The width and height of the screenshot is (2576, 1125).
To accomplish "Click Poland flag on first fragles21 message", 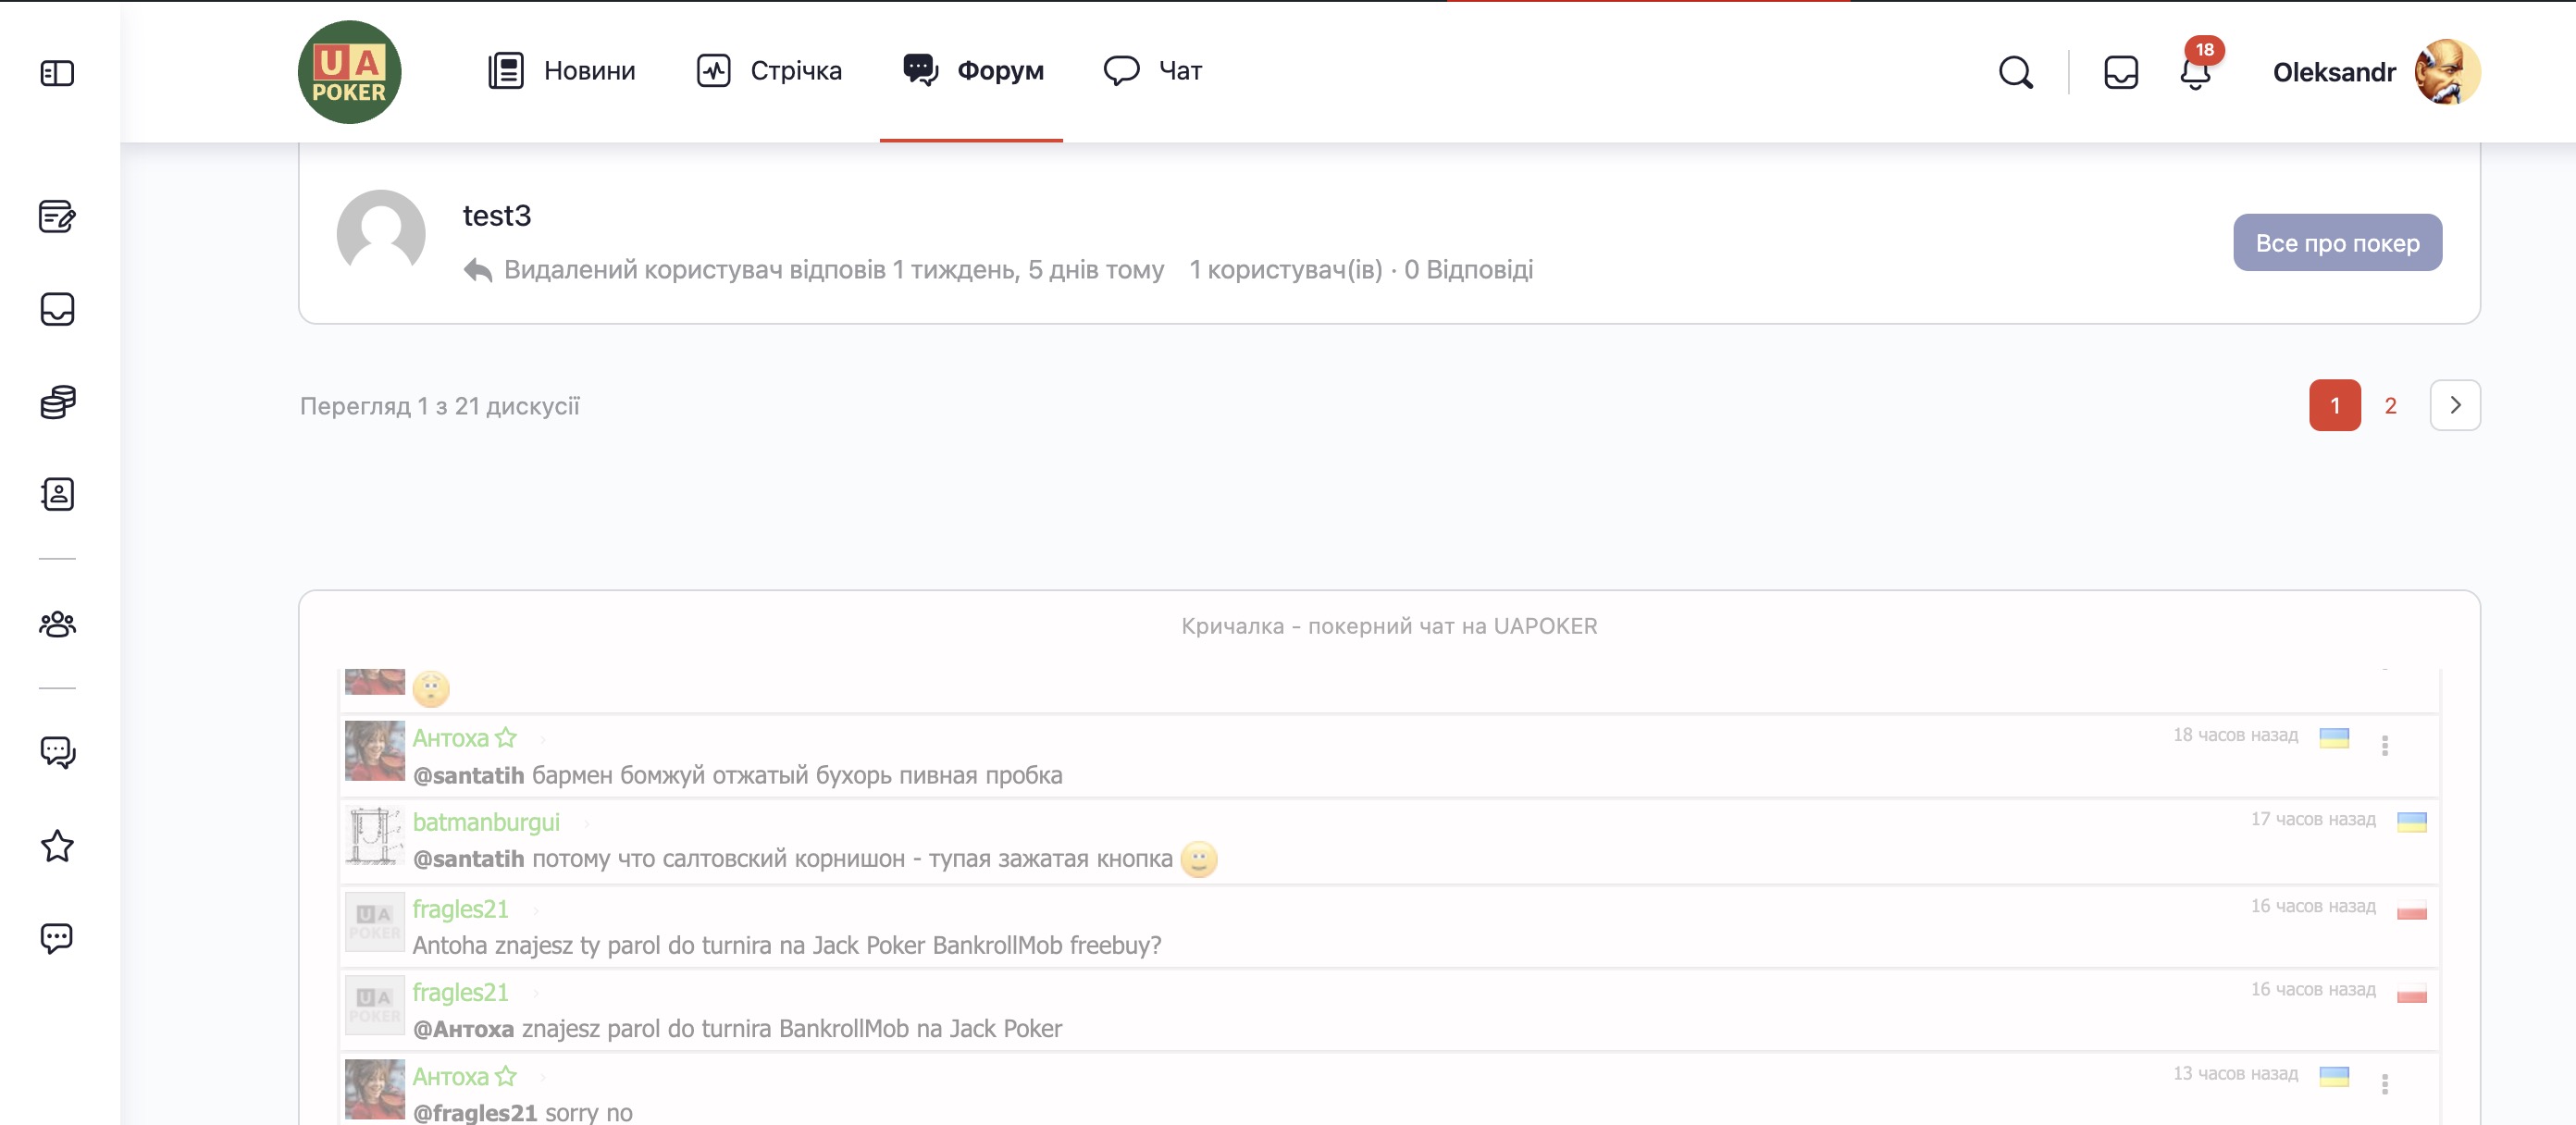I will click(2412, 909).
